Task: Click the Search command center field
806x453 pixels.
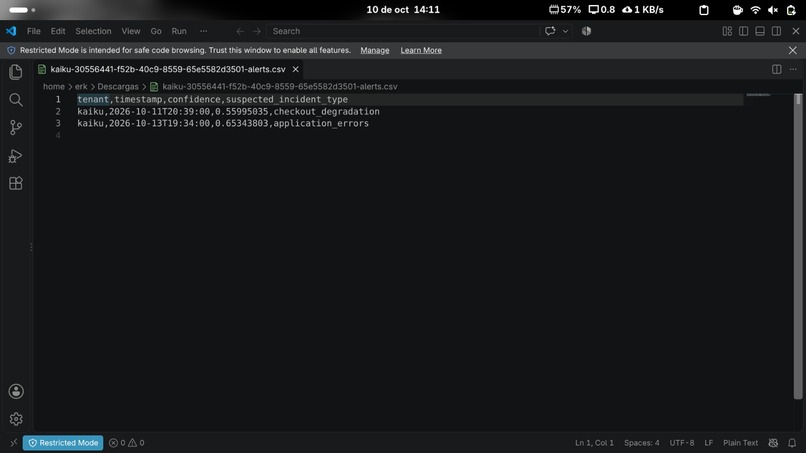Action: pyautogui.click(x=402, y=31)
